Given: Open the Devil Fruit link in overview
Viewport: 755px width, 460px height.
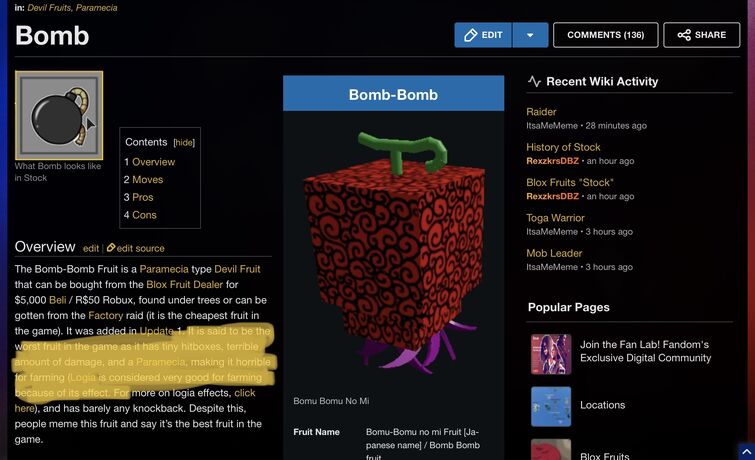Looking at the screenshot, I should (x=237, y=269).
